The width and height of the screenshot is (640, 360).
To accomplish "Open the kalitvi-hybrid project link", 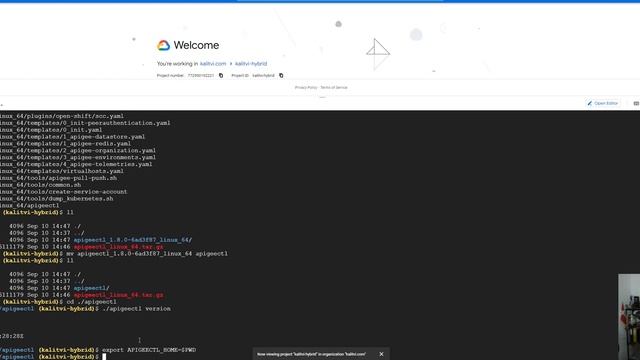I will (x=251, y=64).
